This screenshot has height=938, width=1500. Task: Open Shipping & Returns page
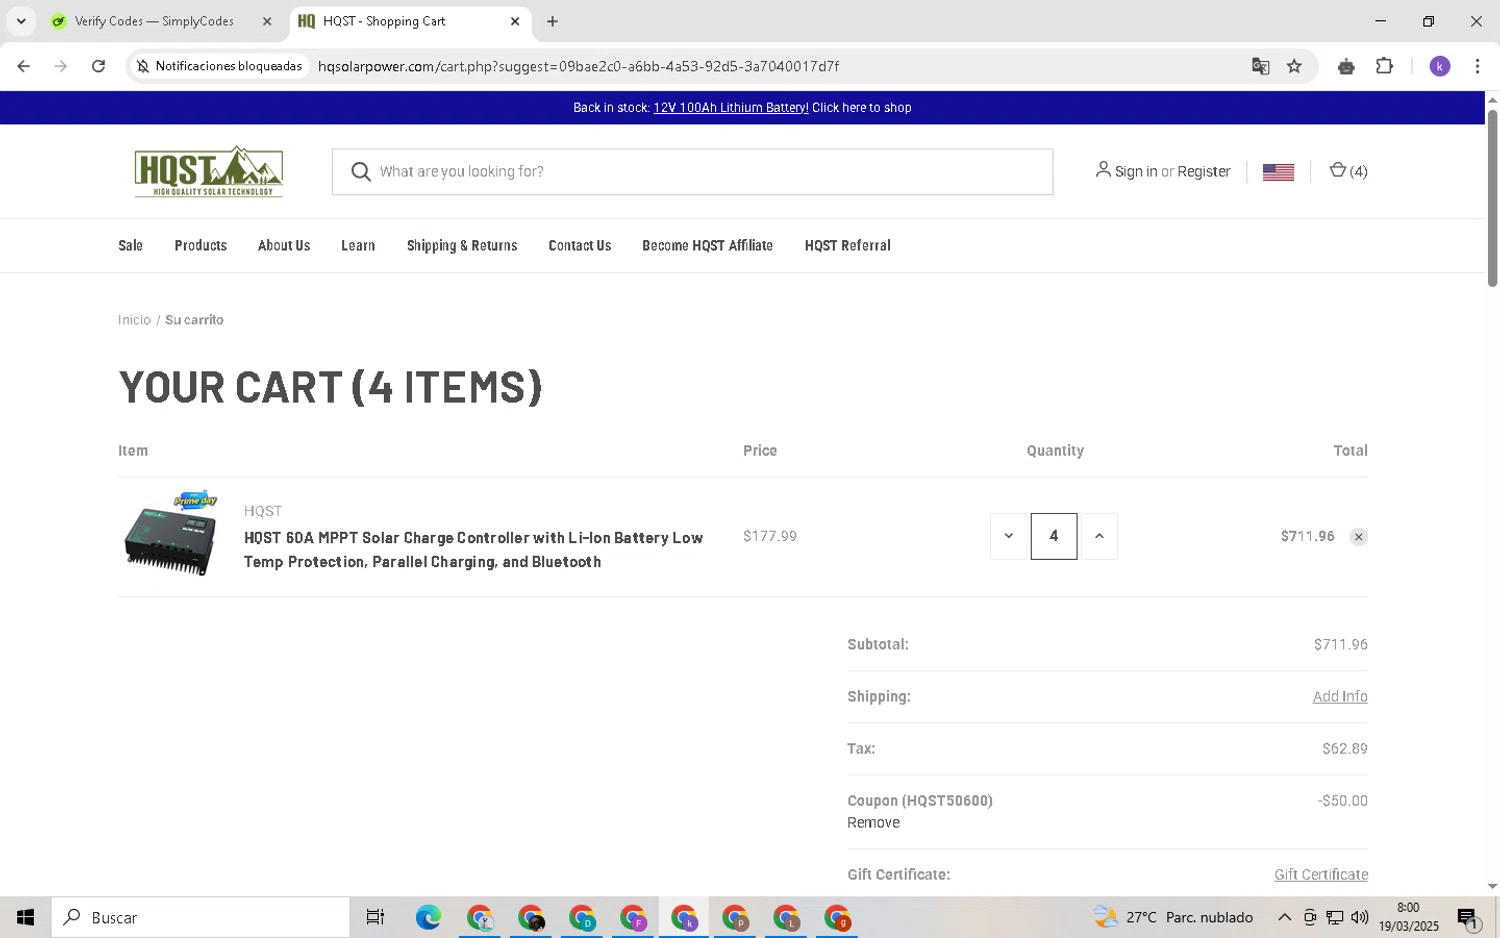462,245
